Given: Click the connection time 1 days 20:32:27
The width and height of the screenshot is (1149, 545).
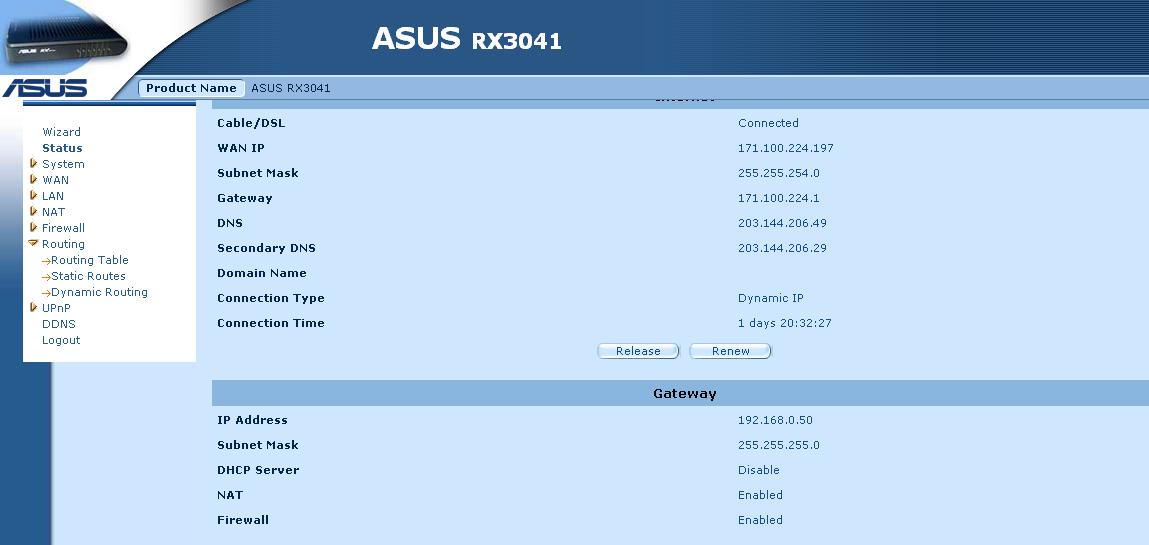Looking at the screenshot, I should [x=785, y=323].
